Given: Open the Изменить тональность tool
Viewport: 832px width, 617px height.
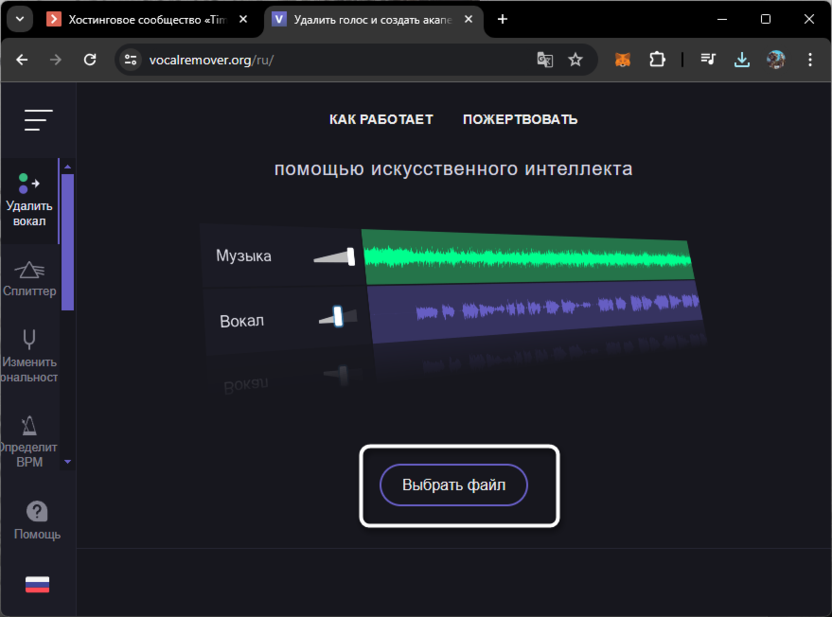Looking at the screenshot, I should point(29,356).
